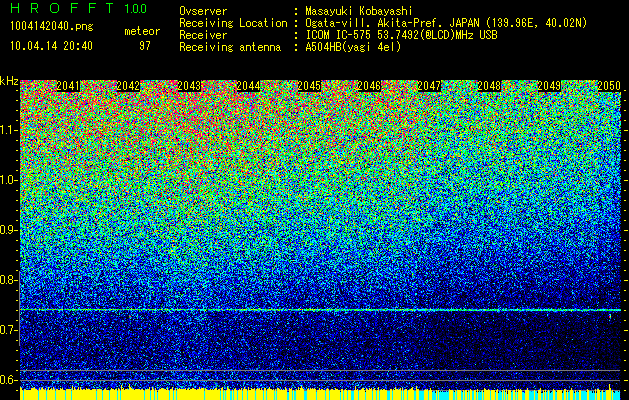Click the 0.6 frequency axis label
This screenshot has height=400, width=629.
(8, 380)
